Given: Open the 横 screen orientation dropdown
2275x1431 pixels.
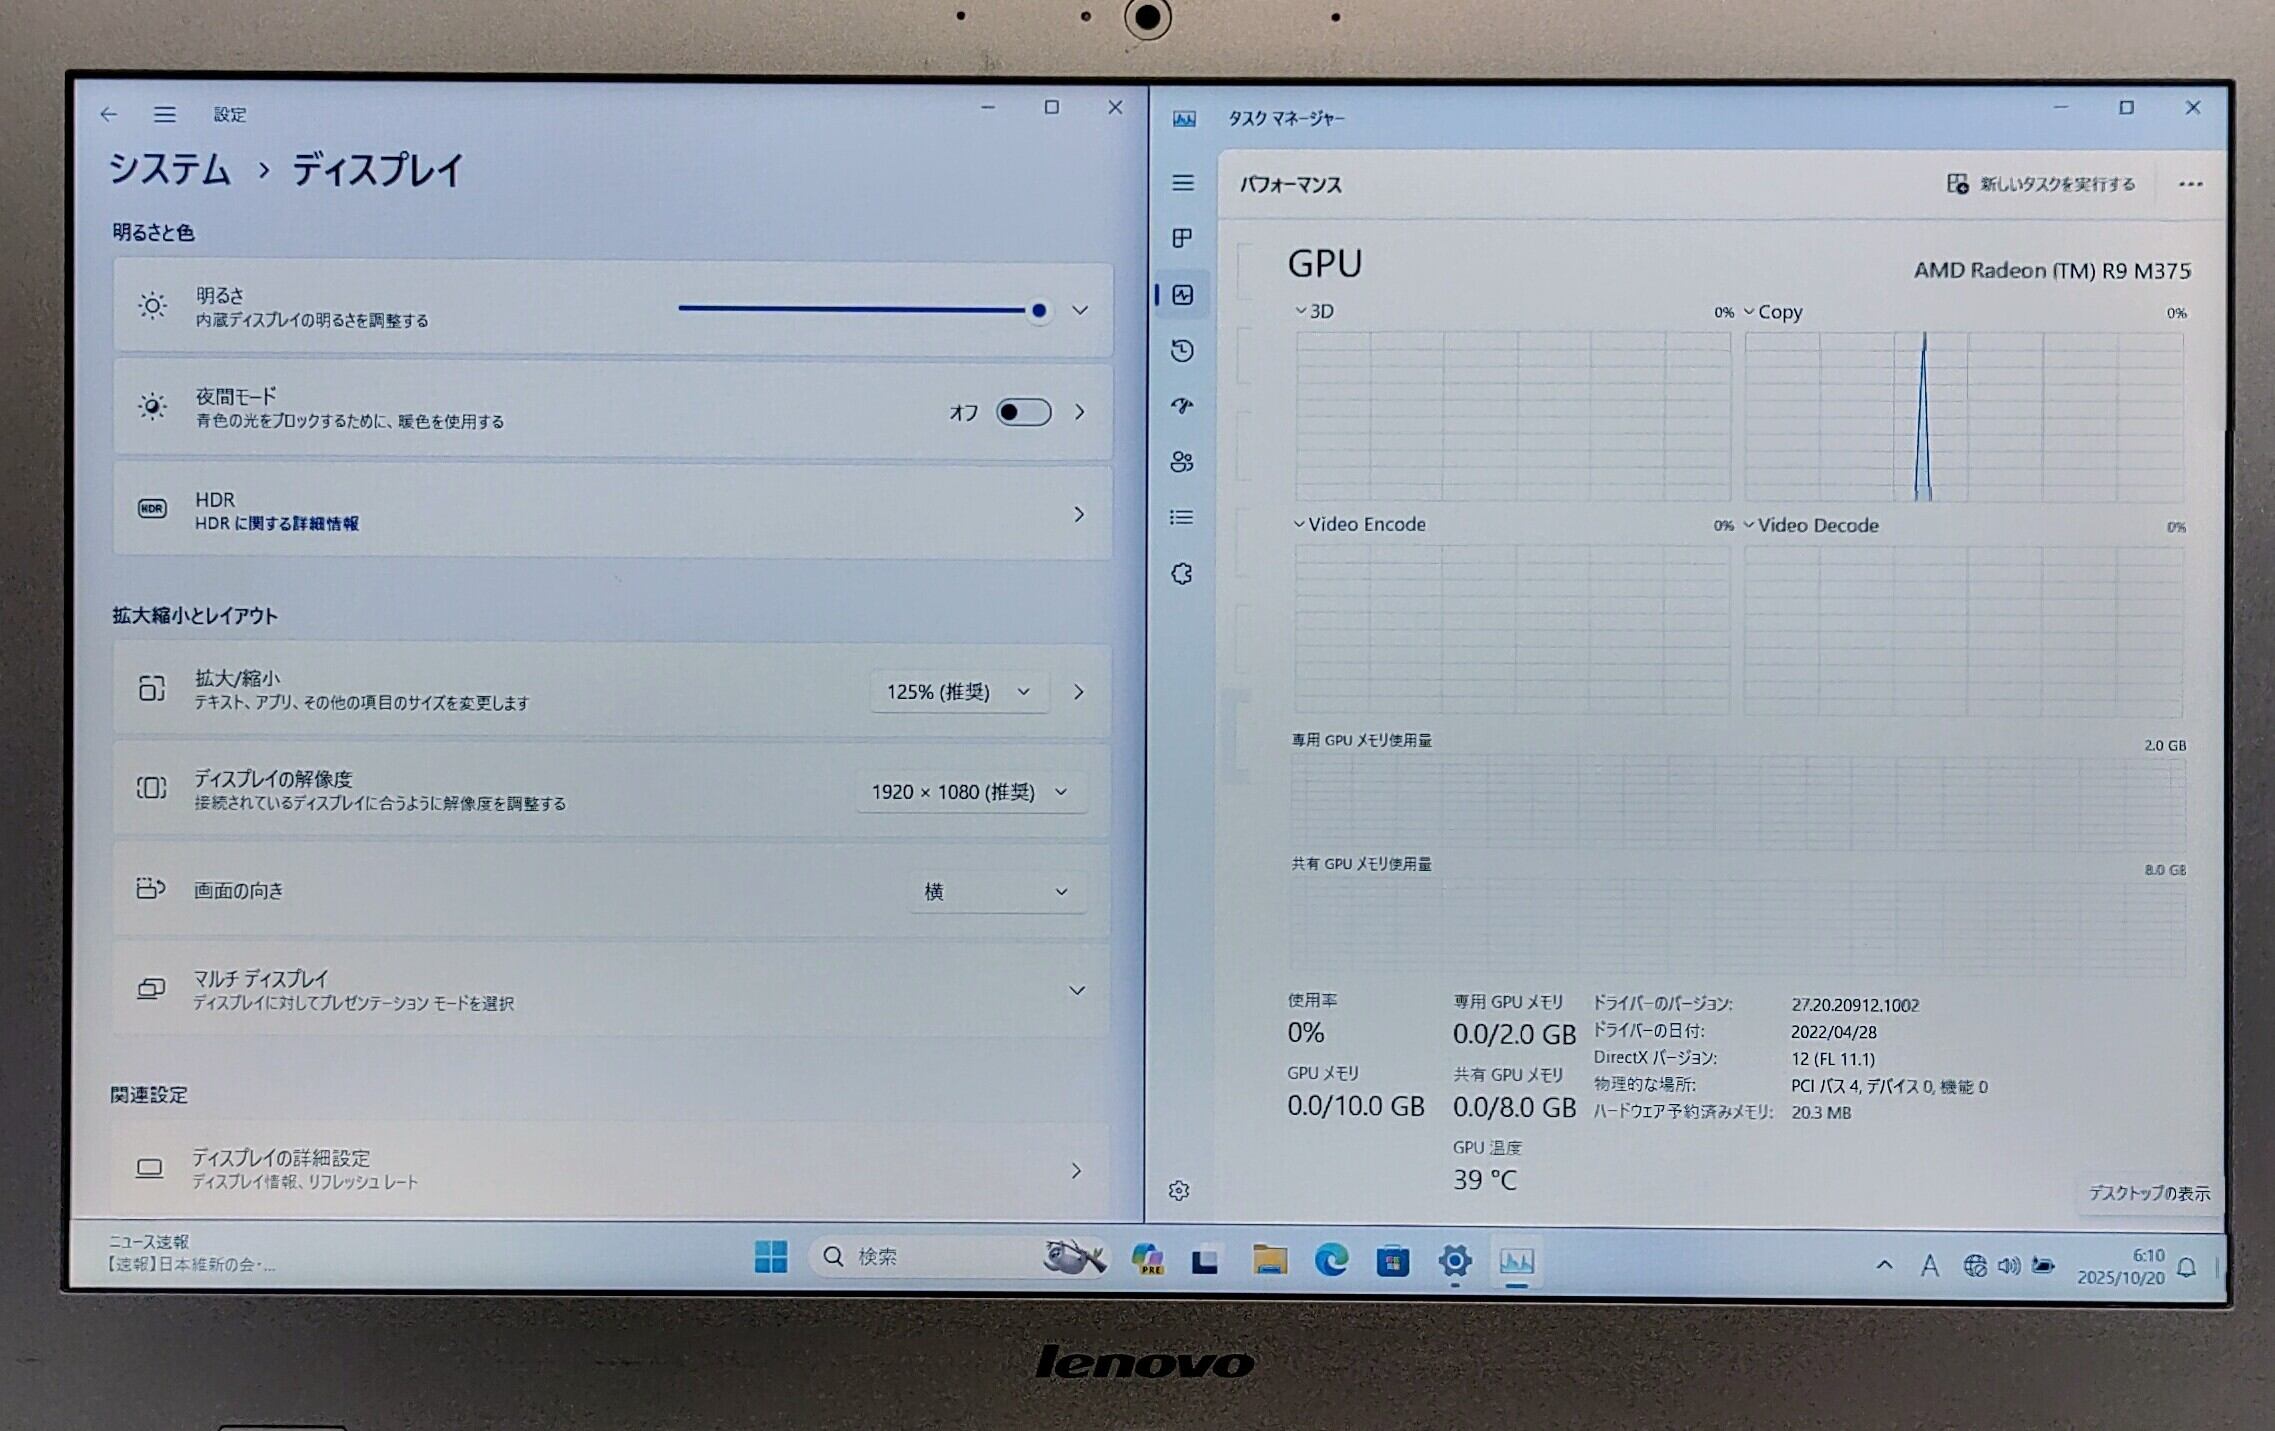Looking at the screenshot, I should [996, 891].
